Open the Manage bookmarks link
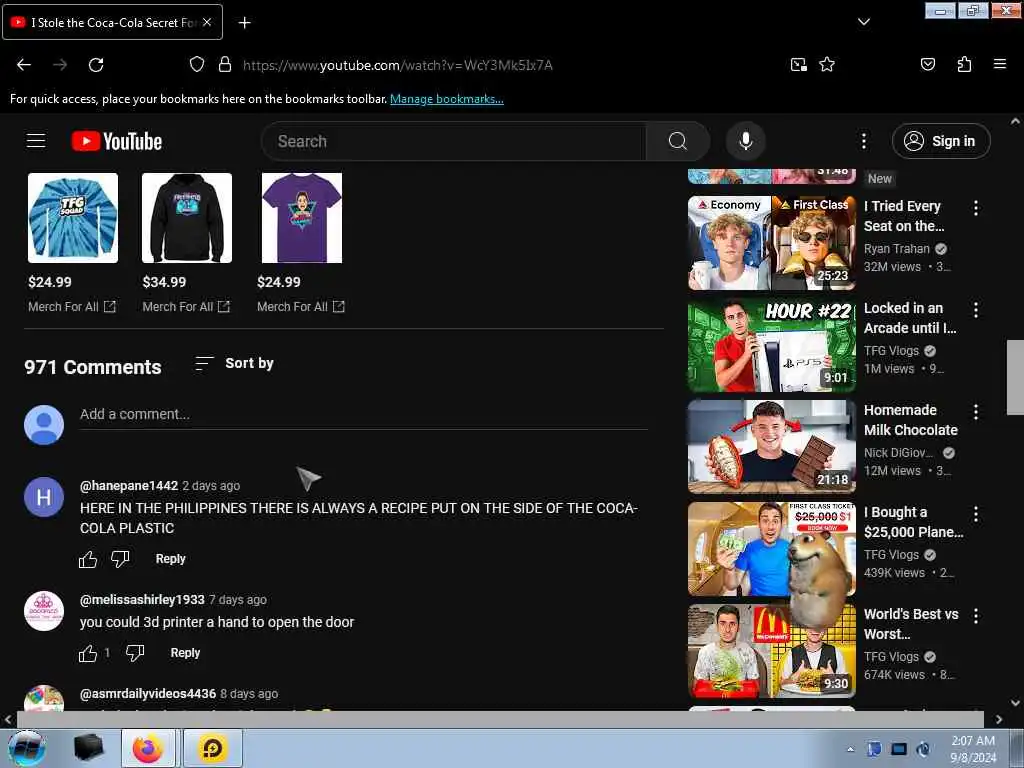Screen dimensions: 1024x768 tap(447, 99)
